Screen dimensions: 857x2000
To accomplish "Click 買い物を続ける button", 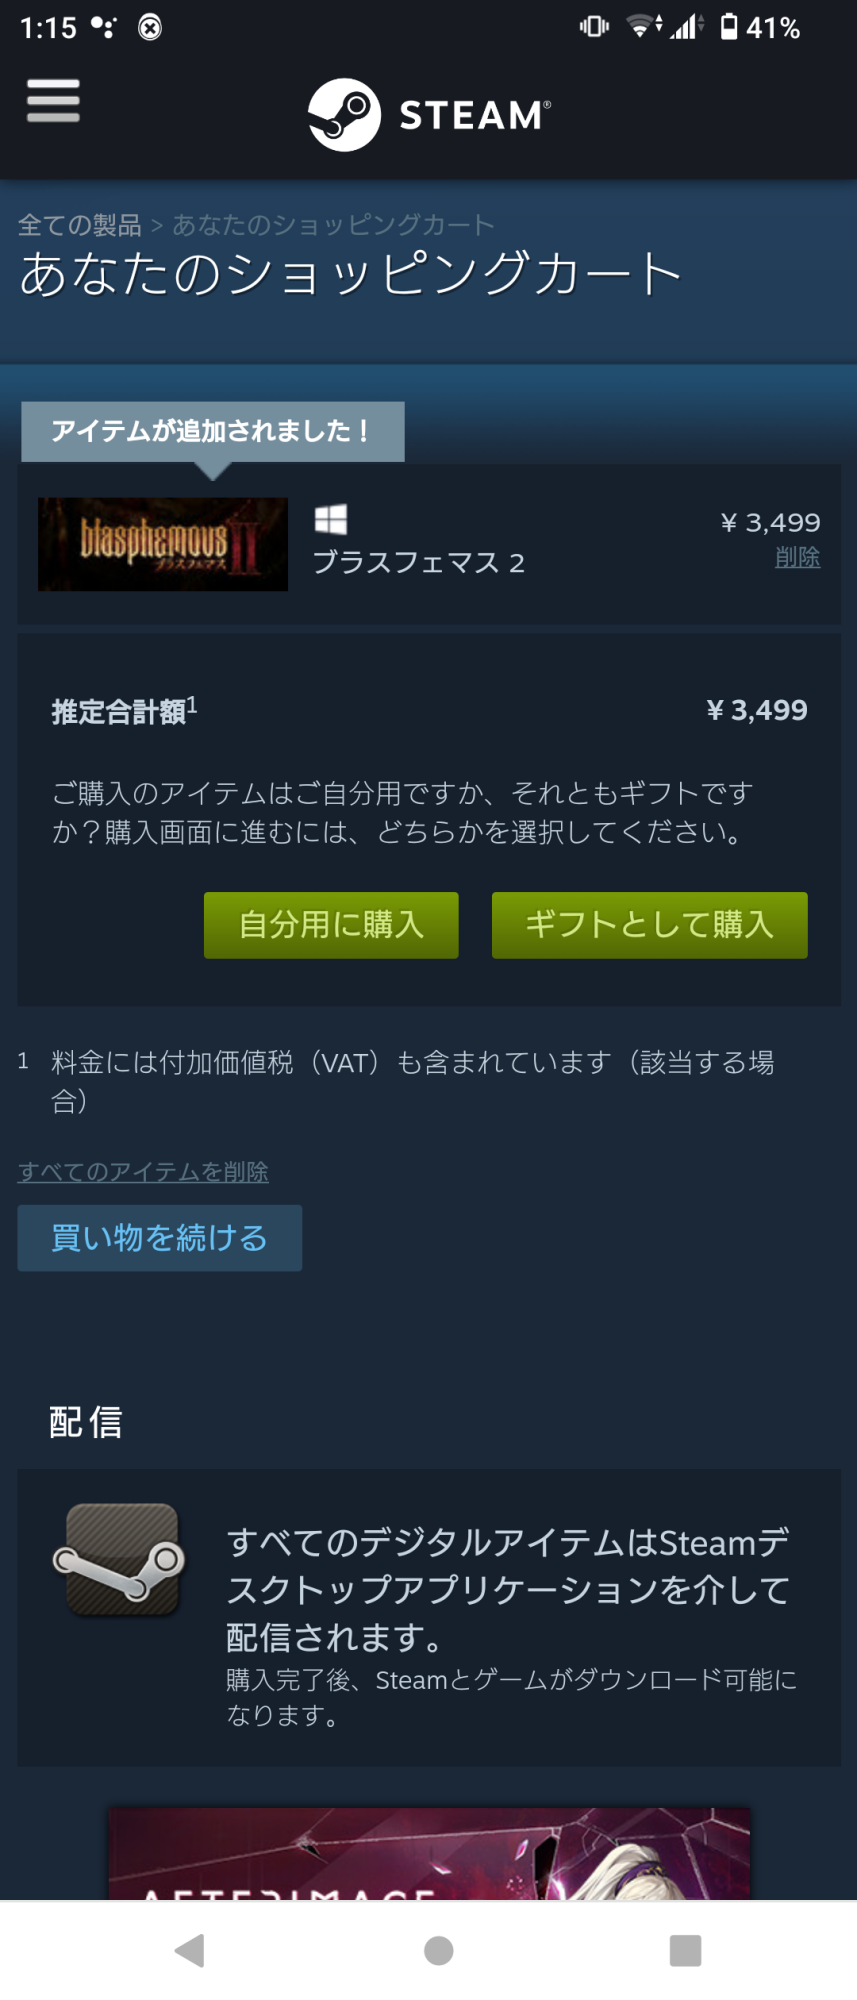I will pos(160,1238).
